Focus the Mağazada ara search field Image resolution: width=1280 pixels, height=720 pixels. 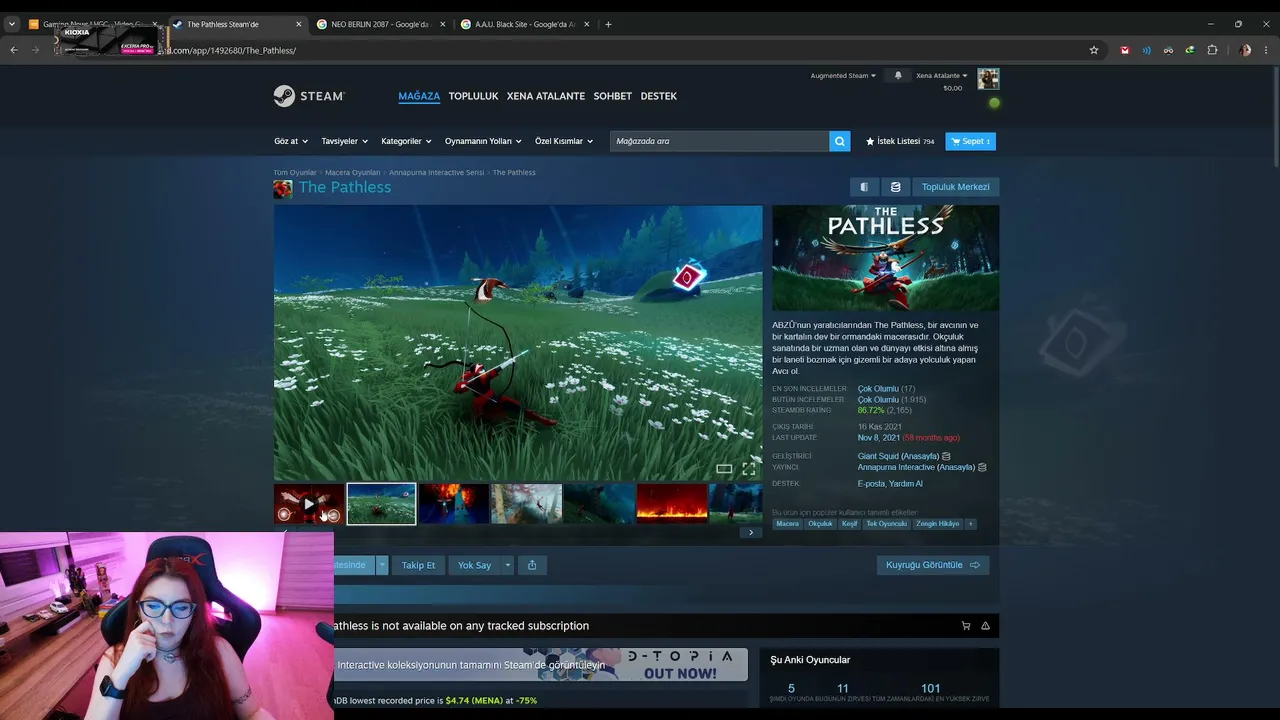[x=719, y=141]
